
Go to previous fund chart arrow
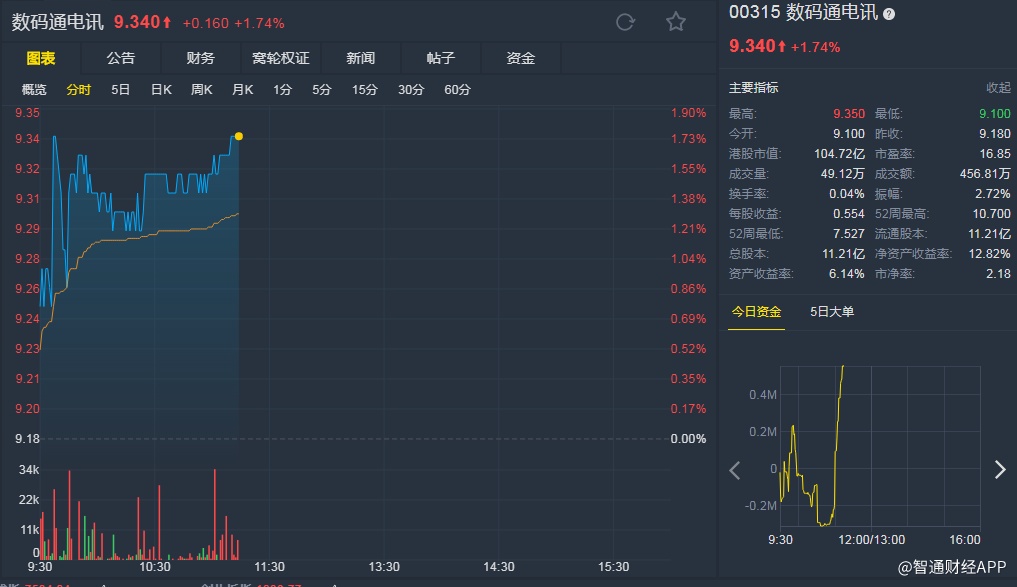pyautogui.click(x=735, y=470)
